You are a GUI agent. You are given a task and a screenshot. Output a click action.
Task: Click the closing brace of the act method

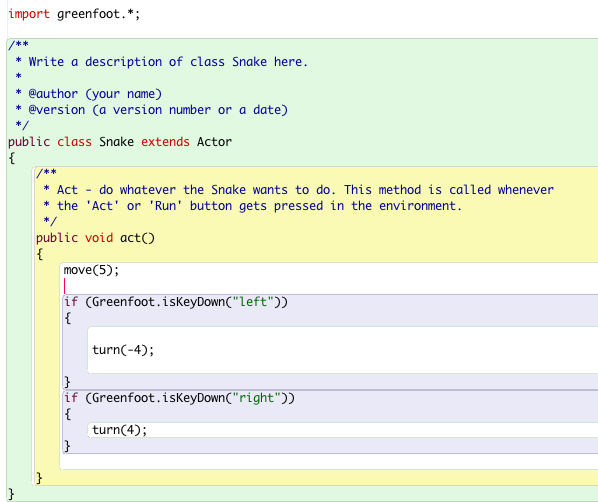tap(39, 478)
